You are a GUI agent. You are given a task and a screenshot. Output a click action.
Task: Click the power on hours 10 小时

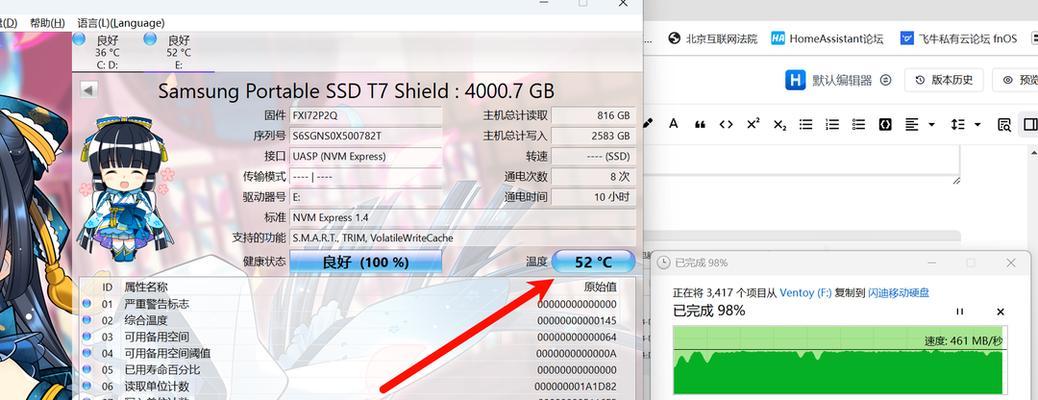(593, 197)
